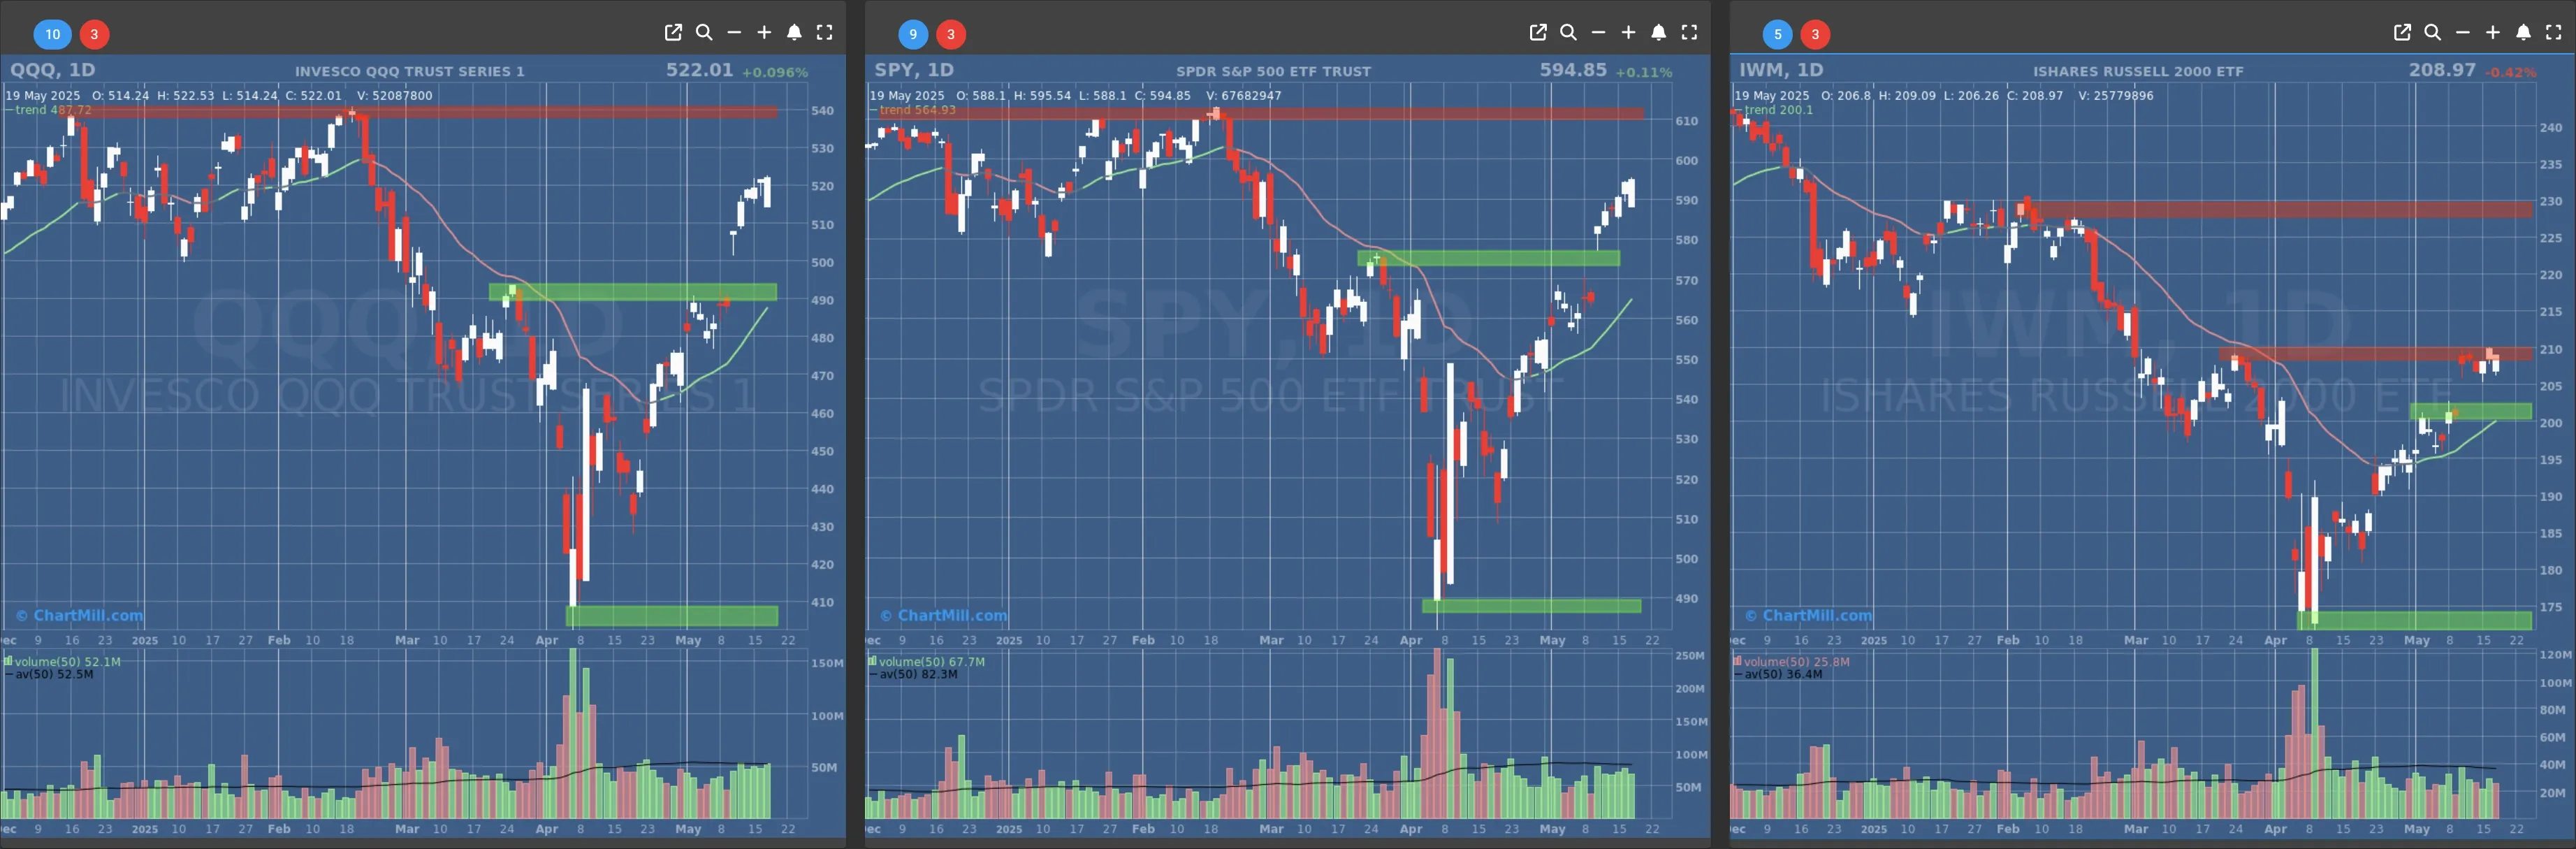Open ChartMill.com link on IWM chart
2576x849 pixels.
point(1808,615)
